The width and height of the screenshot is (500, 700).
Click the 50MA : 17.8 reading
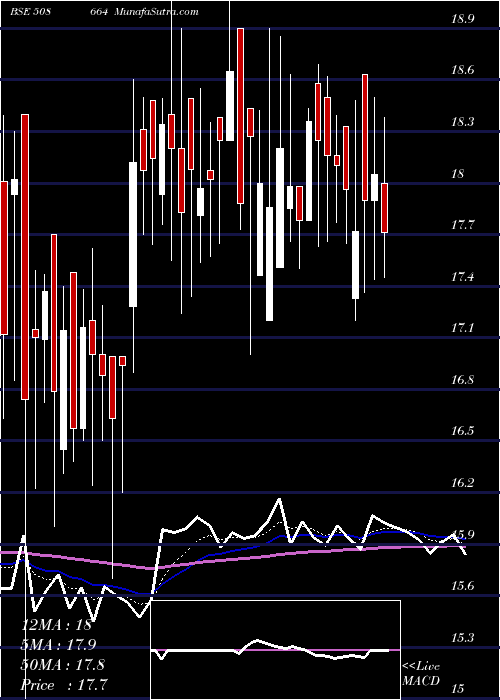point(62,665)
